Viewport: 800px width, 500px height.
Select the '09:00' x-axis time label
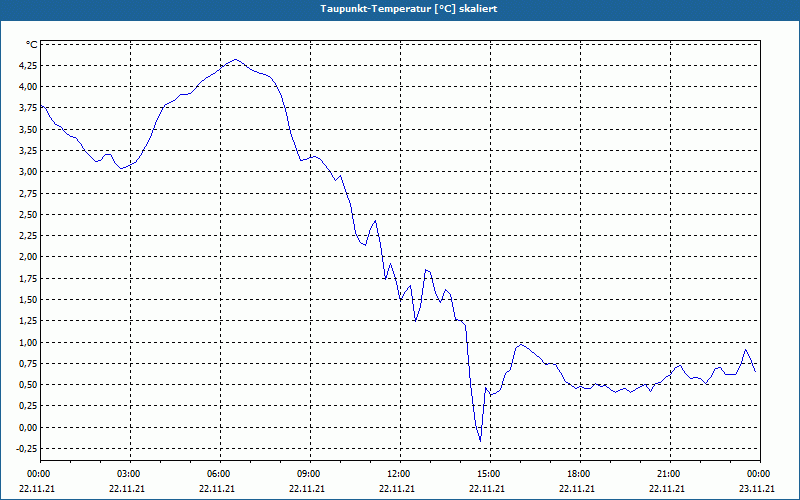click(308, 474)
